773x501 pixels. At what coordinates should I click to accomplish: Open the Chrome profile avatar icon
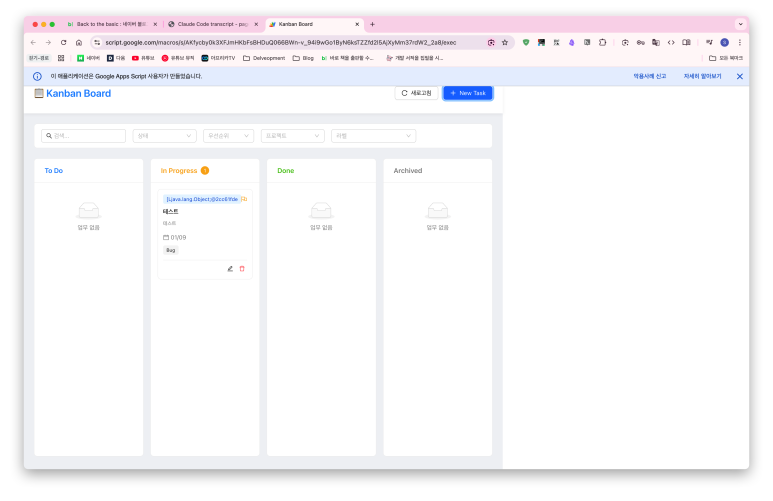tap(724, 42)
